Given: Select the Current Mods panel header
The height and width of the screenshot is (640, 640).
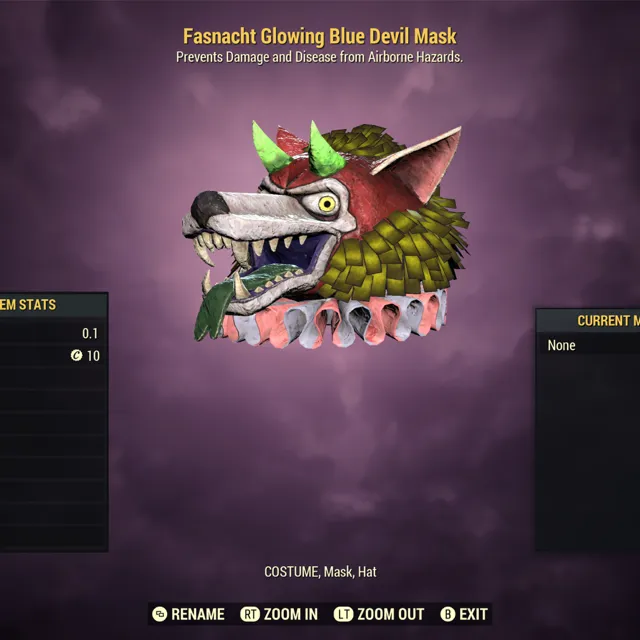Looking at the screenshot, I should coord(588,320).
